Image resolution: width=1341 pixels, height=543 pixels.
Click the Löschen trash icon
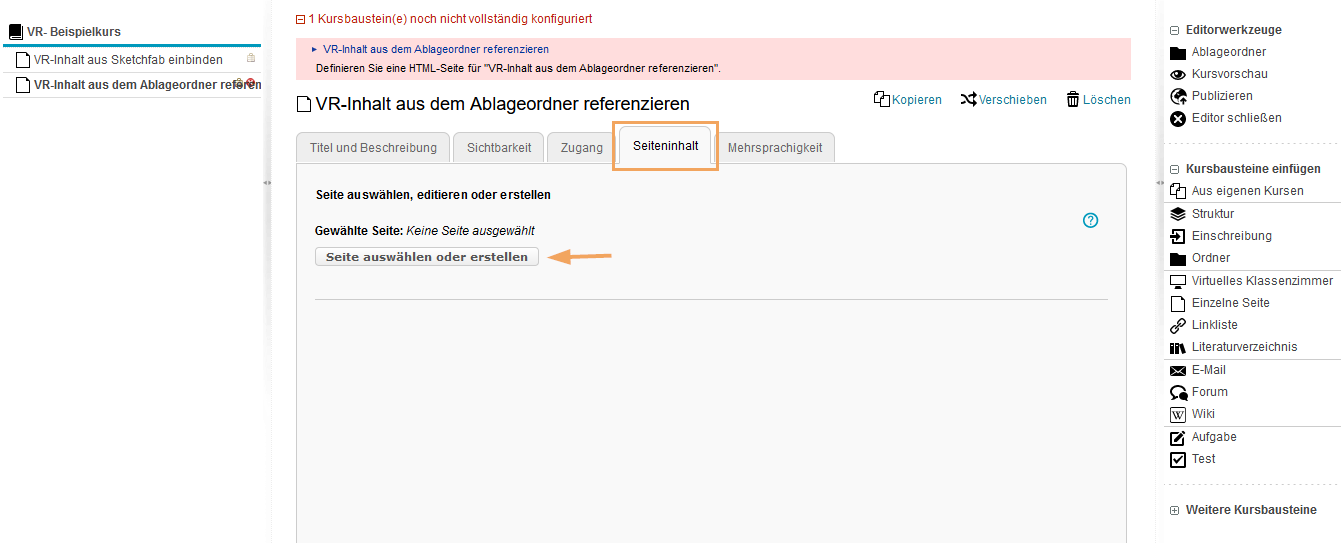pyautogui.click(x=1072, y=99)
